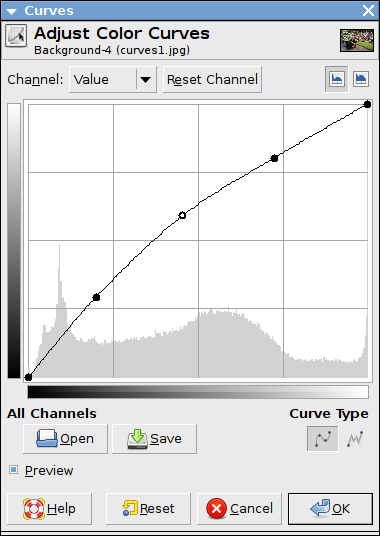Click the horizontal gradient bar below graph
The width and height of the screenshot is (380, 536).
point(198,392)
